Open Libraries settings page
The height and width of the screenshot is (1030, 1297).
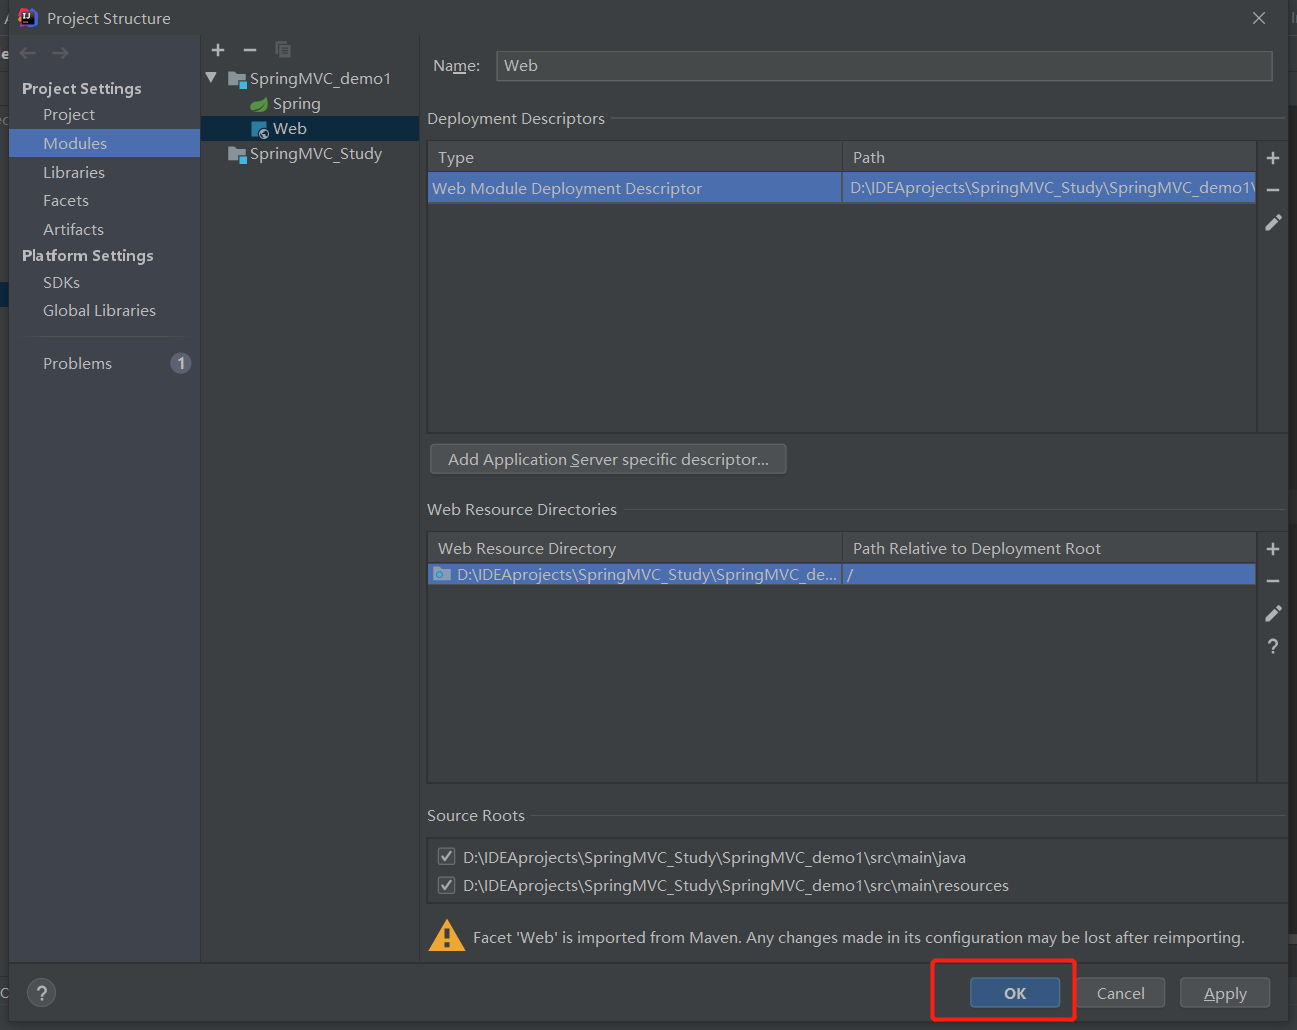74,172
